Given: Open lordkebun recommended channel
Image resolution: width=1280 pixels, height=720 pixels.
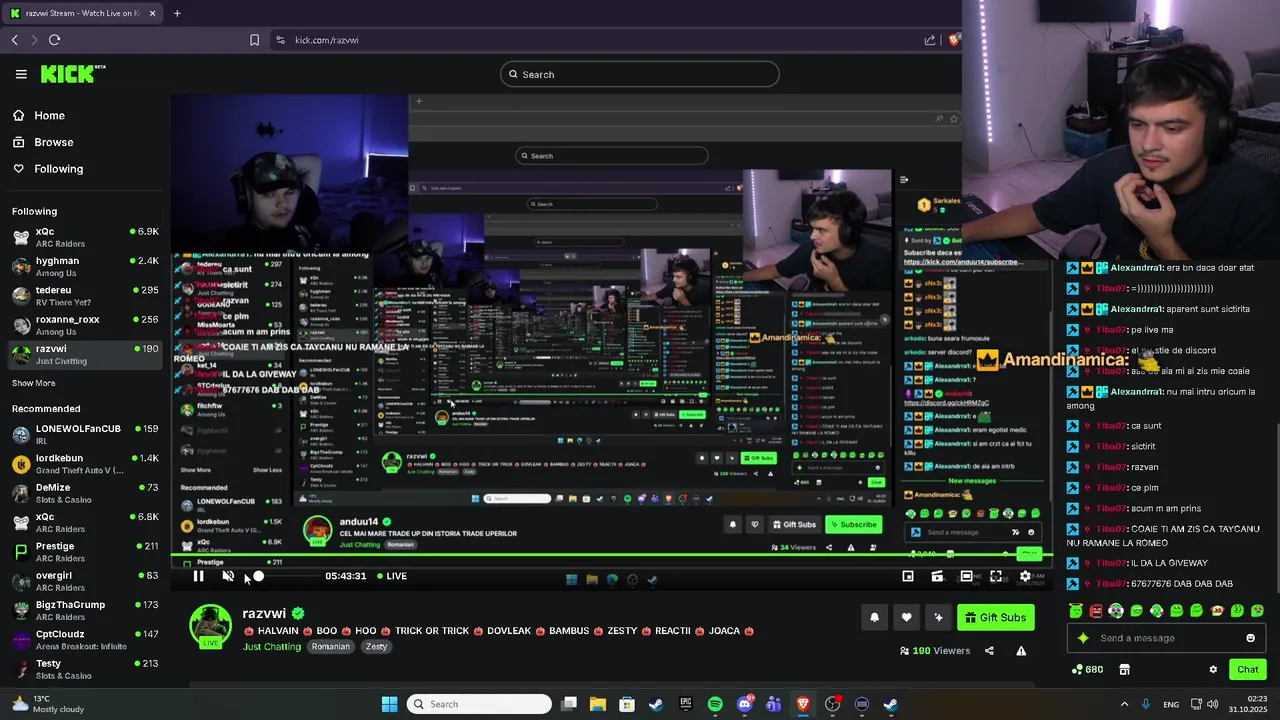Looking at the screenshot, I should (85, 464).
